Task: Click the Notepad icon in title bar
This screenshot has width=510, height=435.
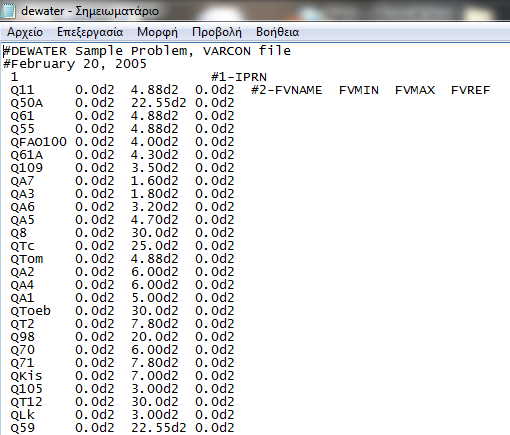Action: coord(8,11)
